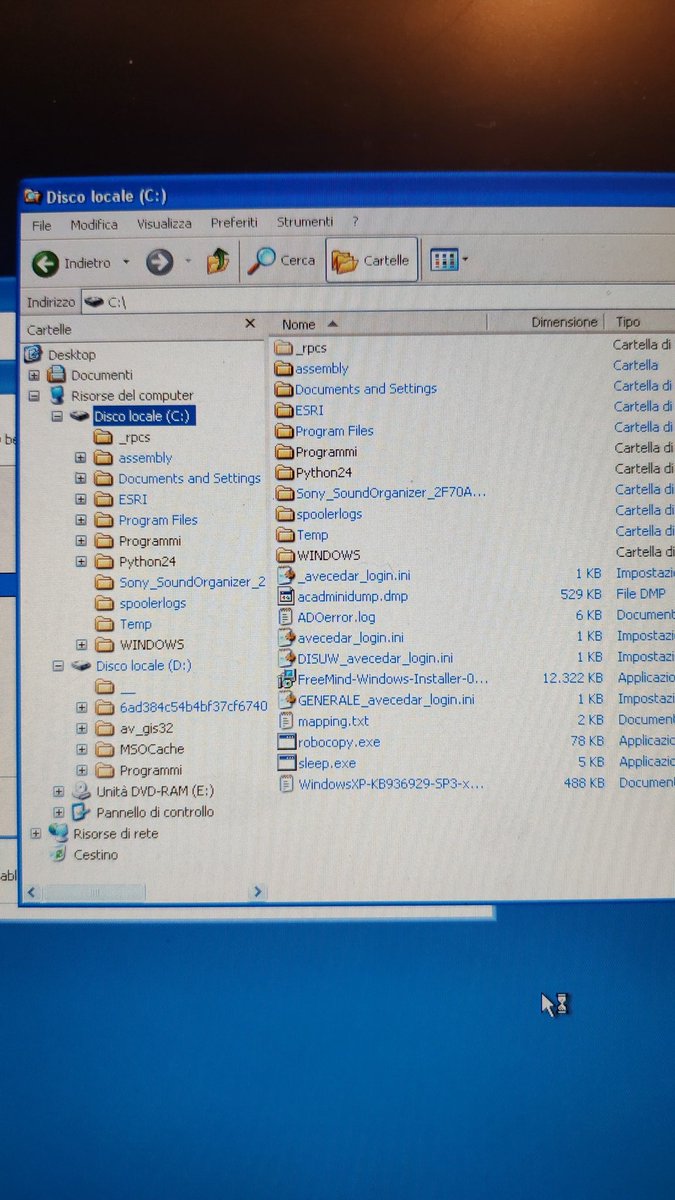Expand the Documenti tree node
Image resolution: width=675 pixels, height=1200 pixels.
tap(34, 375)
